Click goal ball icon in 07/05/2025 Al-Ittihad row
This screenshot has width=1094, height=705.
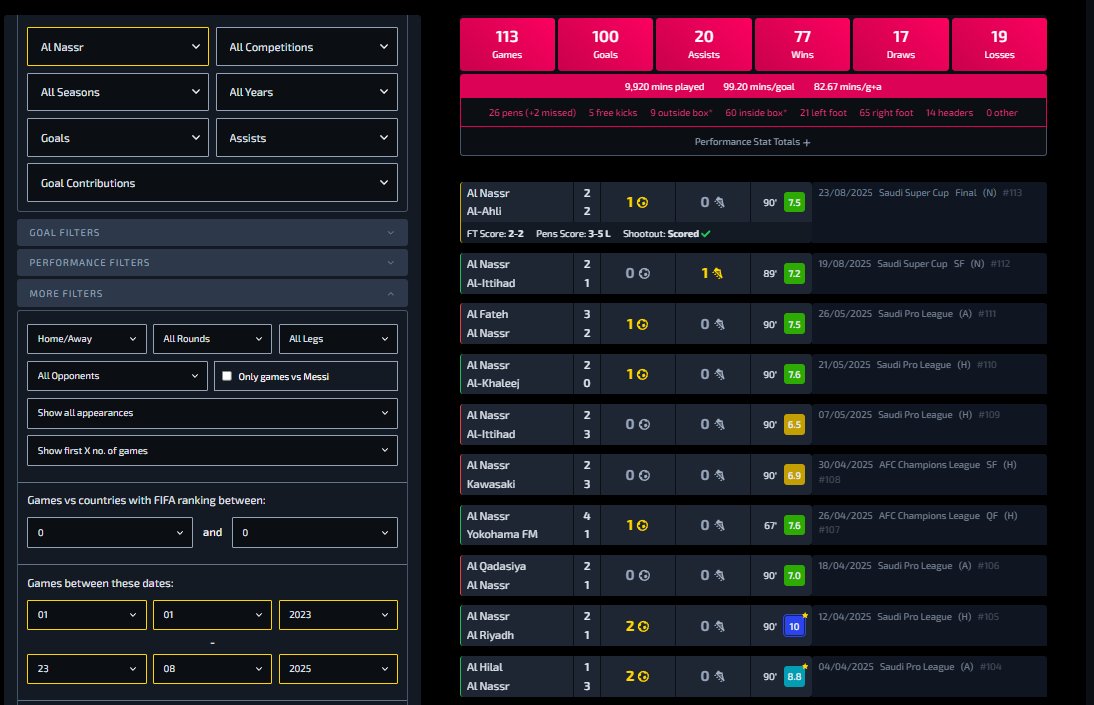[645, 424]
